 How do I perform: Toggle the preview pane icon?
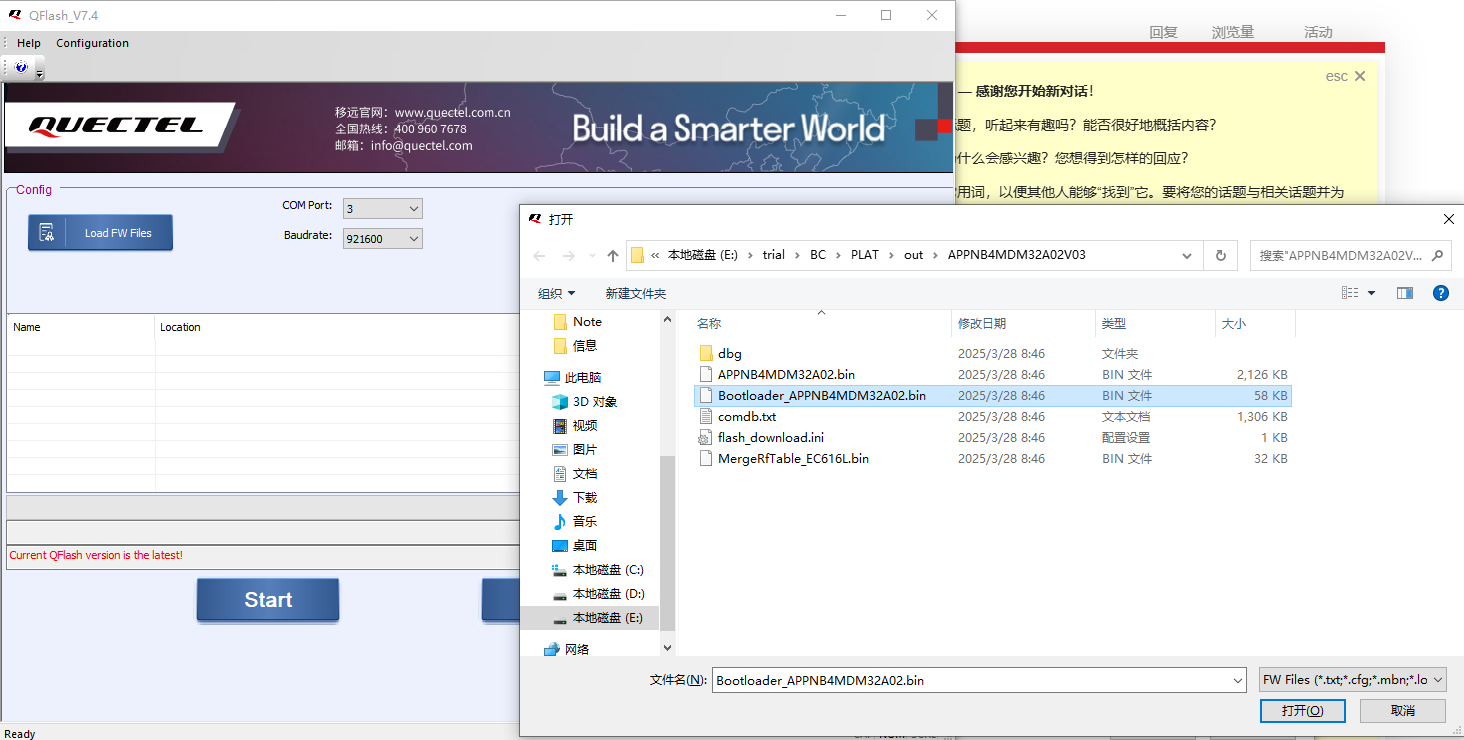(x=1405, y=293)
